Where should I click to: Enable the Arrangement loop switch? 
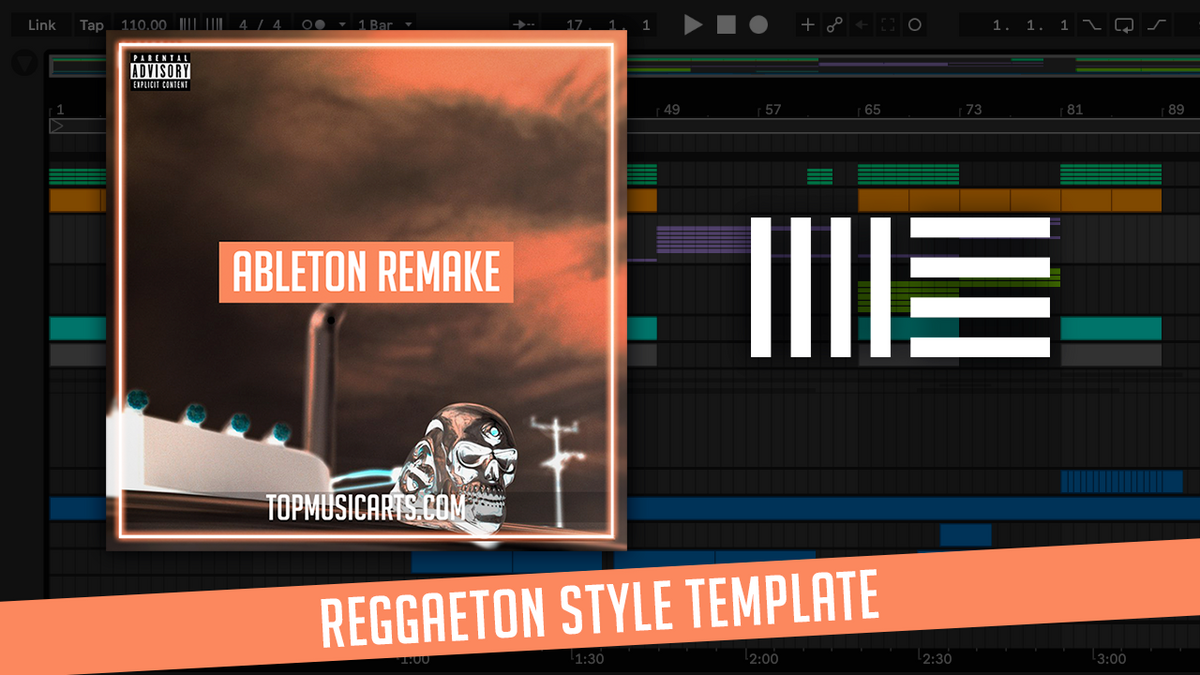click(x=1124, y=24)
